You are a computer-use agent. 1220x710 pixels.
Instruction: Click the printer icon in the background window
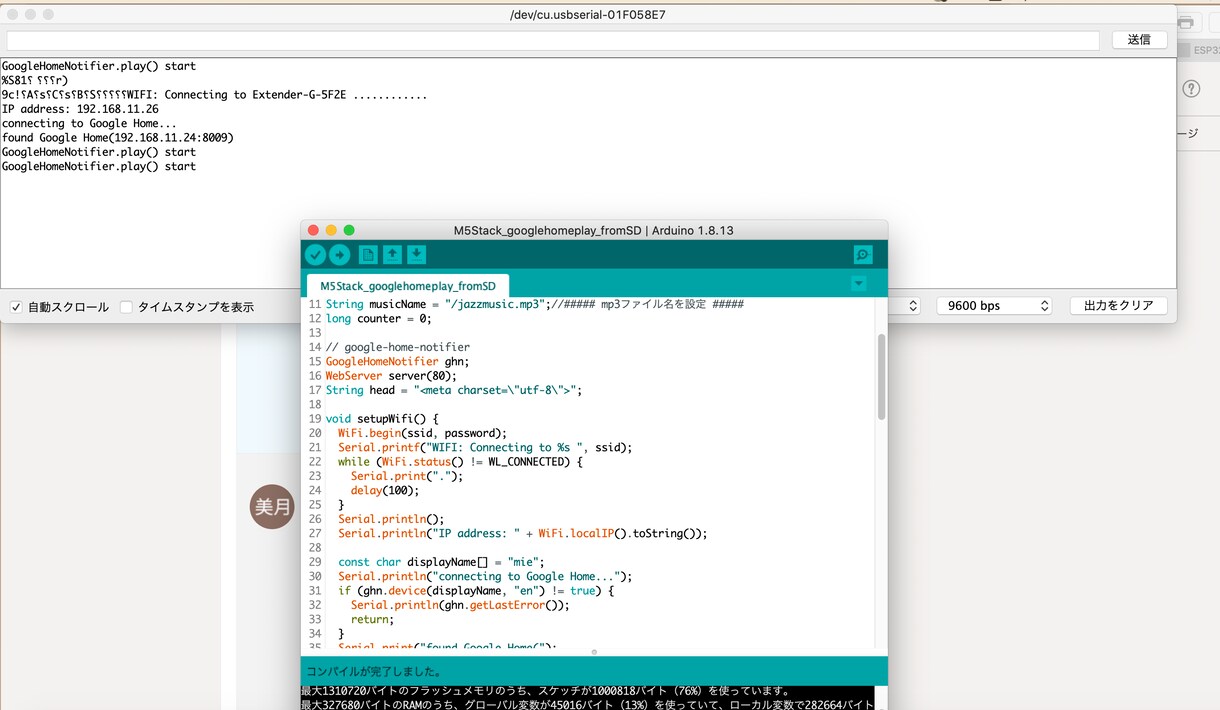(x=1186, y=22)
